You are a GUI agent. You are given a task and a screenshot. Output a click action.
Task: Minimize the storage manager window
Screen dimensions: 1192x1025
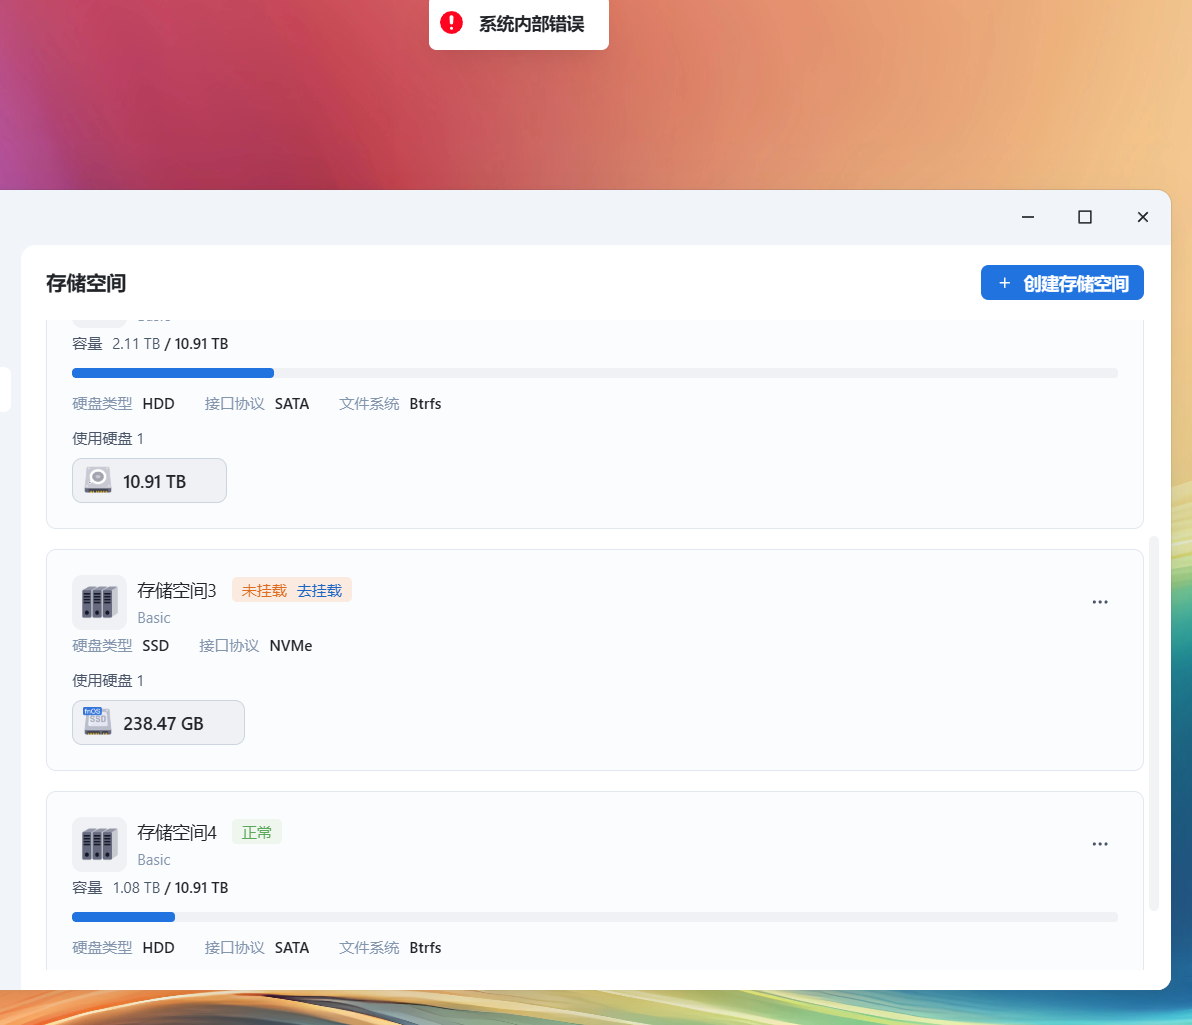[1028, 217]
